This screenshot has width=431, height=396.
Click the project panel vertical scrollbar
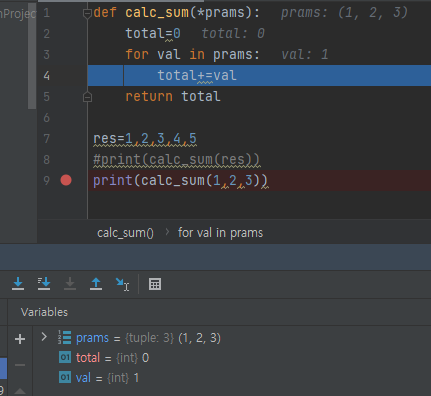(x=32, y=56)
